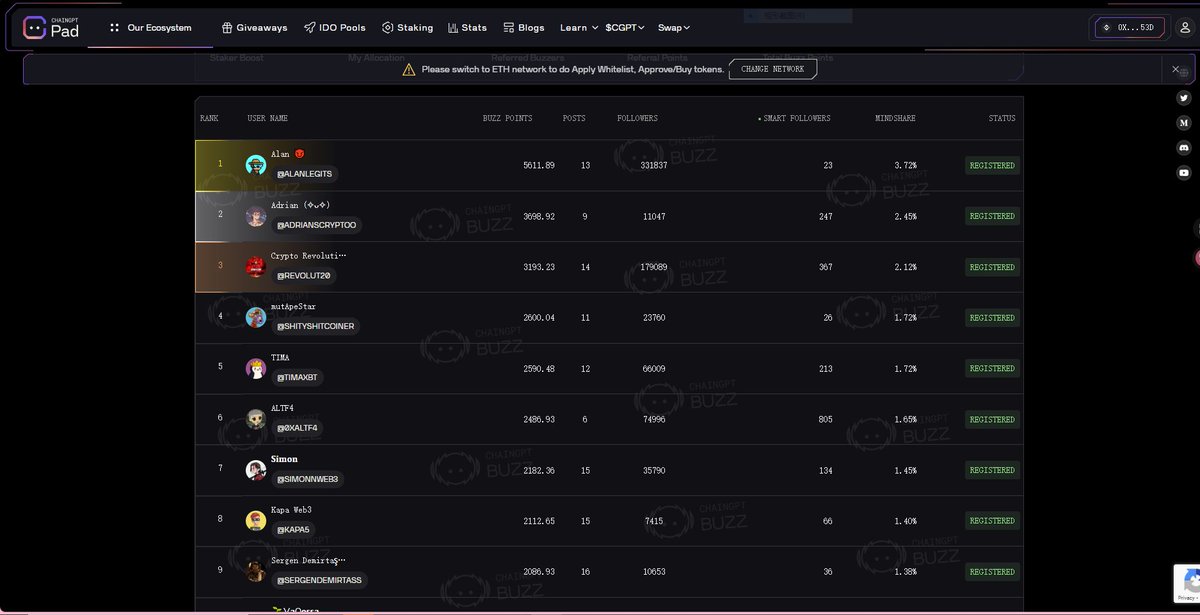Select the 5611.89 buzz points value
This screenshot has width=1200, height=615.
click(538, 165)
